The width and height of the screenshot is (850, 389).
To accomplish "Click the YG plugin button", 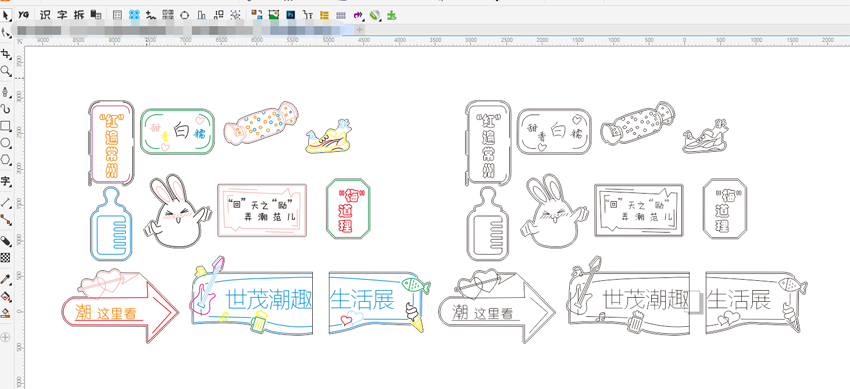I will 23,15.
